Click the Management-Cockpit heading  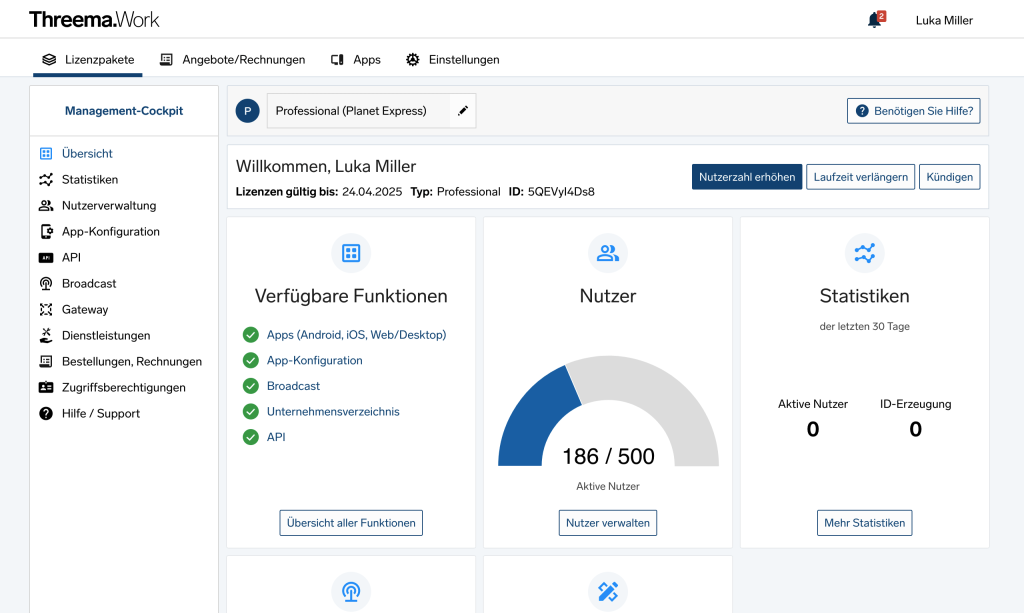(124, 111)
